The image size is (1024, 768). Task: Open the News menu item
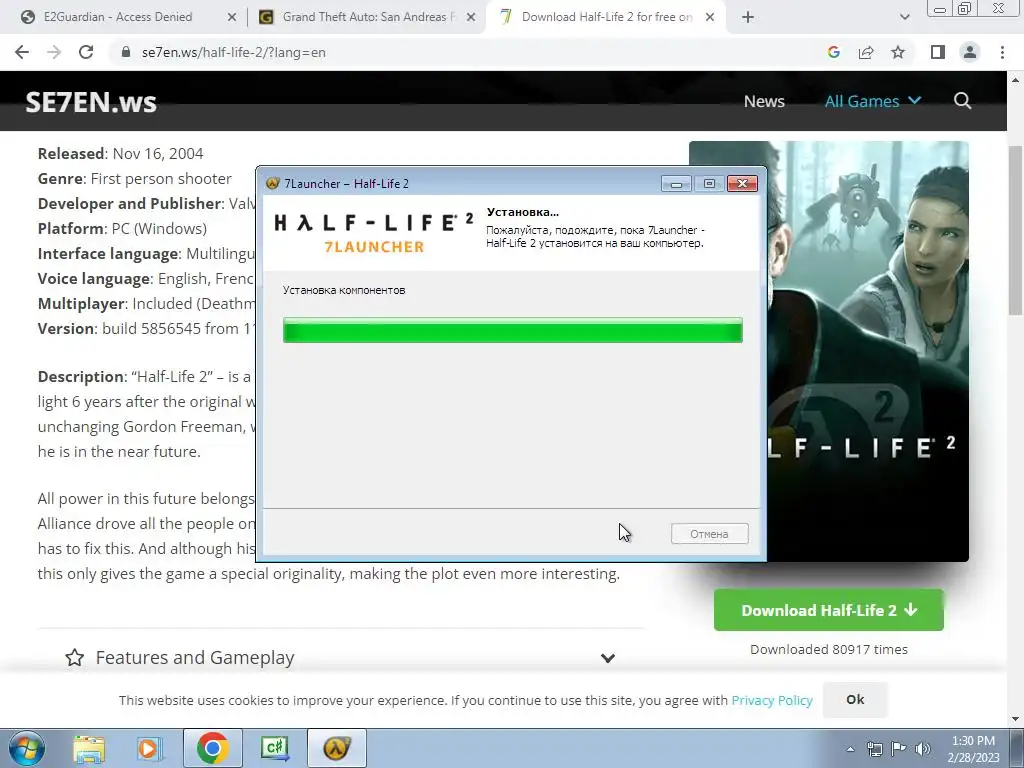click(764, 101)
